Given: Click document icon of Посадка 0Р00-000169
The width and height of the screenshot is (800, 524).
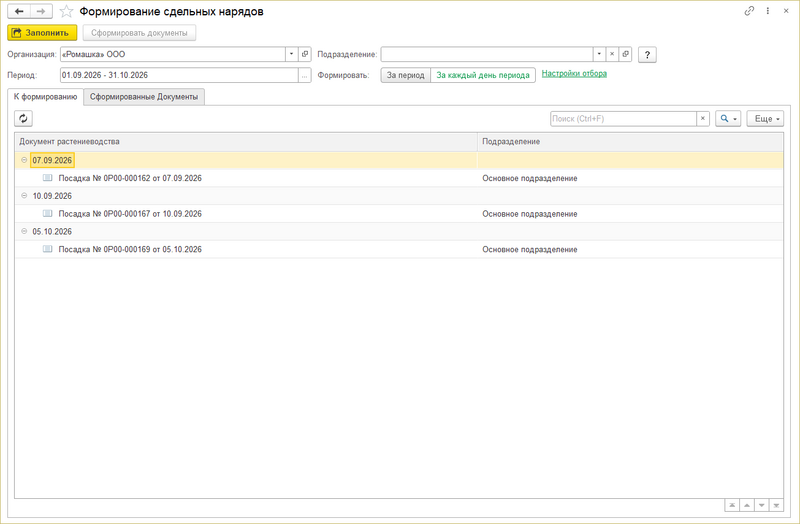Looking at the screenshot, I should [x=47, y=249].
